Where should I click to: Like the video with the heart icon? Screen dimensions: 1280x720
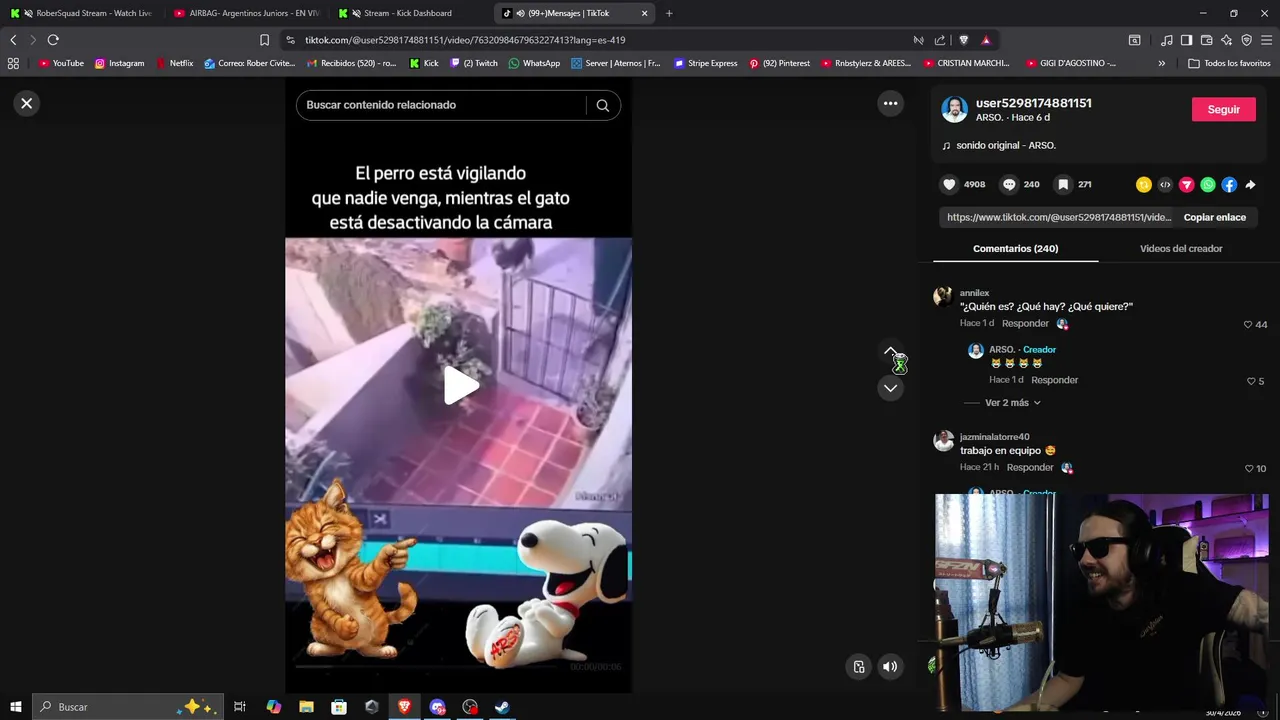coord(949,184)
